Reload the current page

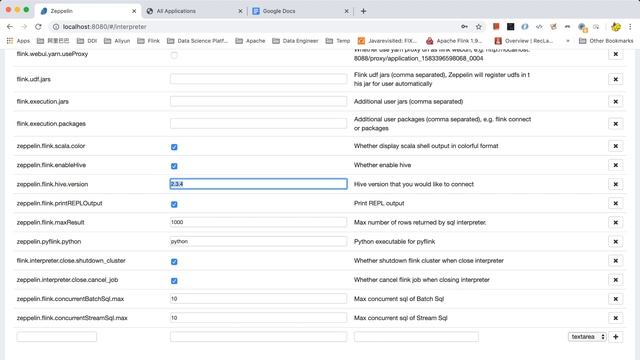(38, 27)
